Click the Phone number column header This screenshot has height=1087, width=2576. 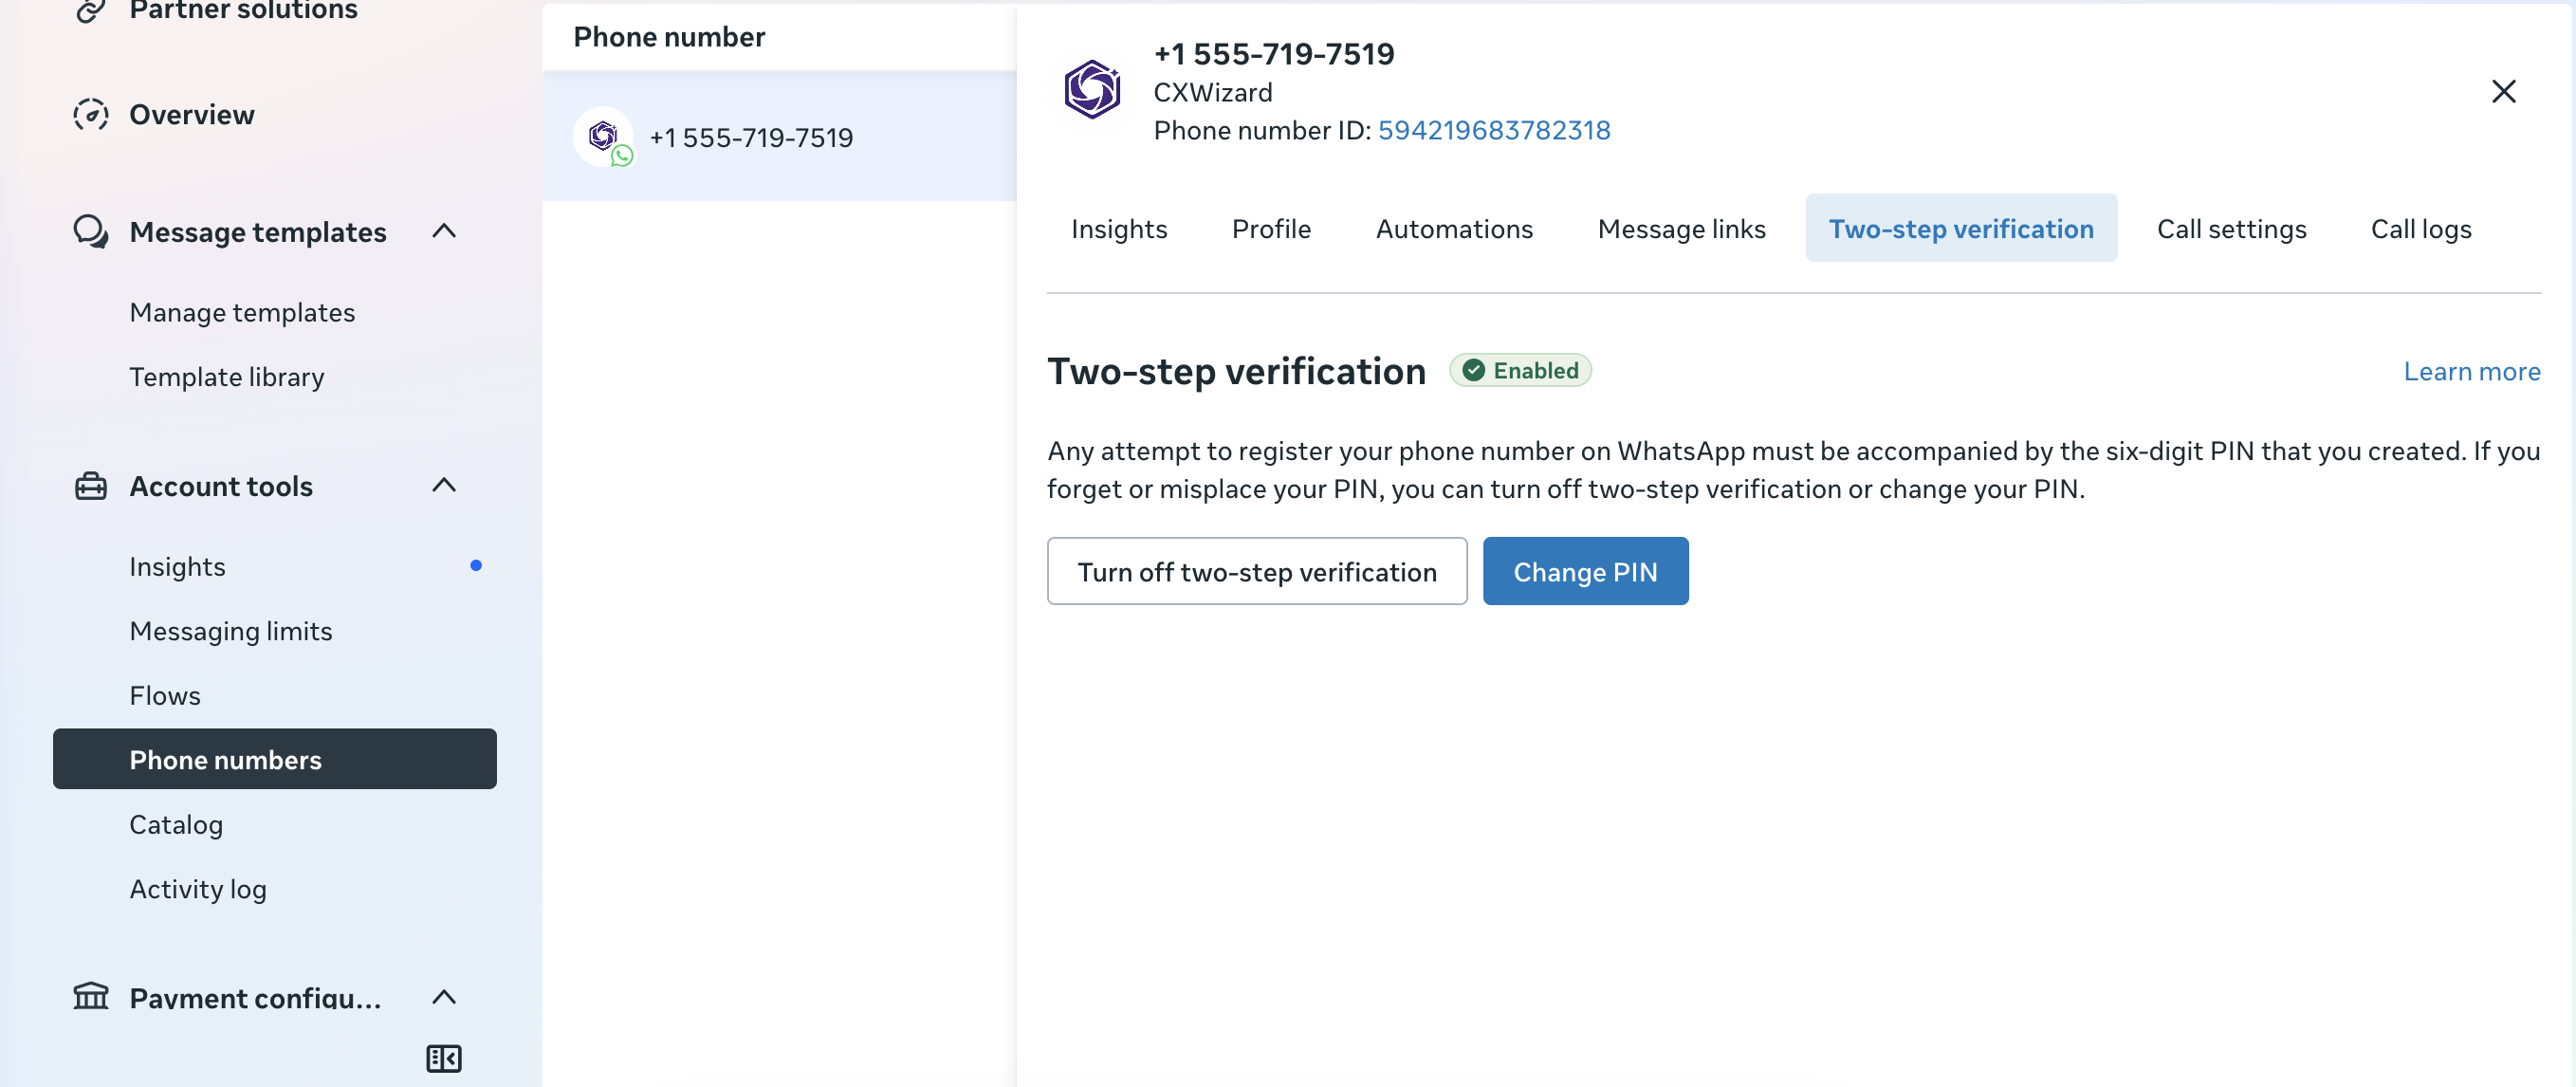click(669, 37)
